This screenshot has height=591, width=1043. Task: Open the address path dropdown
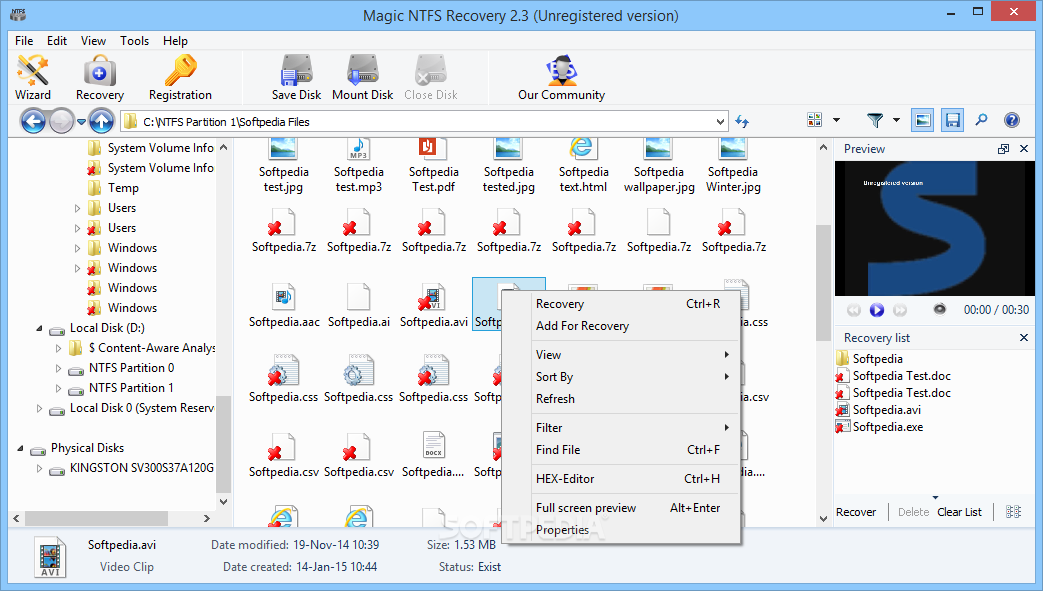coord(720,122)
